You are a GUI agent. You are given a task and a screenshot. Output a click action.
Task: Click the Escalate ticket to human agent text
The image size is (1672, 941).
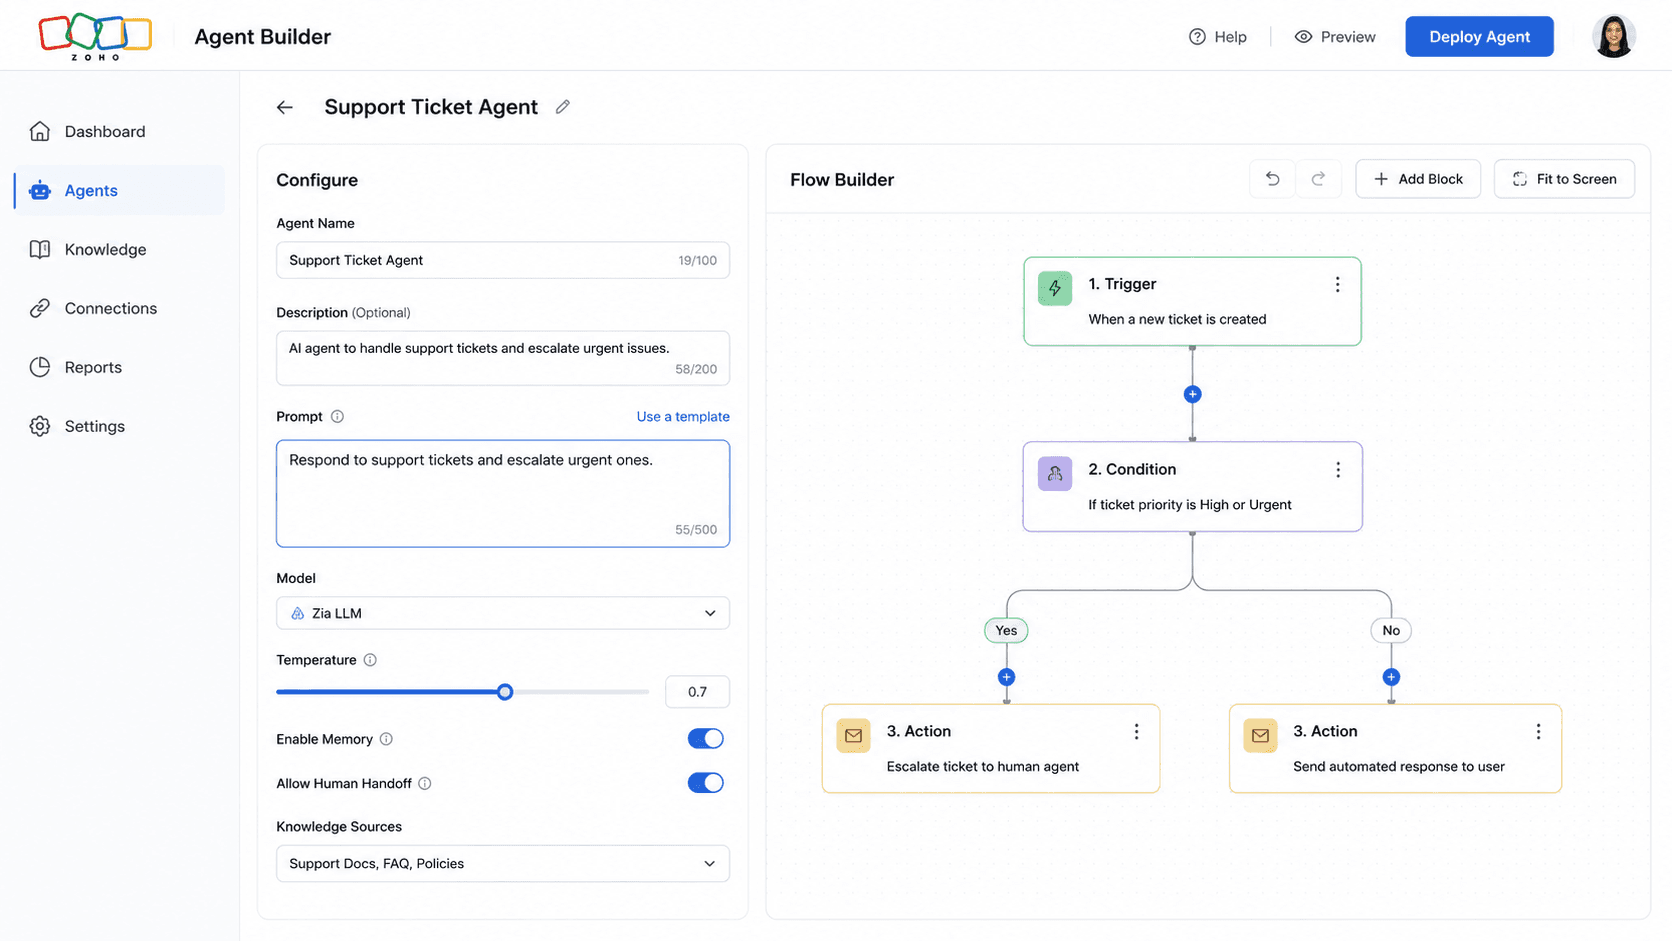pos(982,767)
